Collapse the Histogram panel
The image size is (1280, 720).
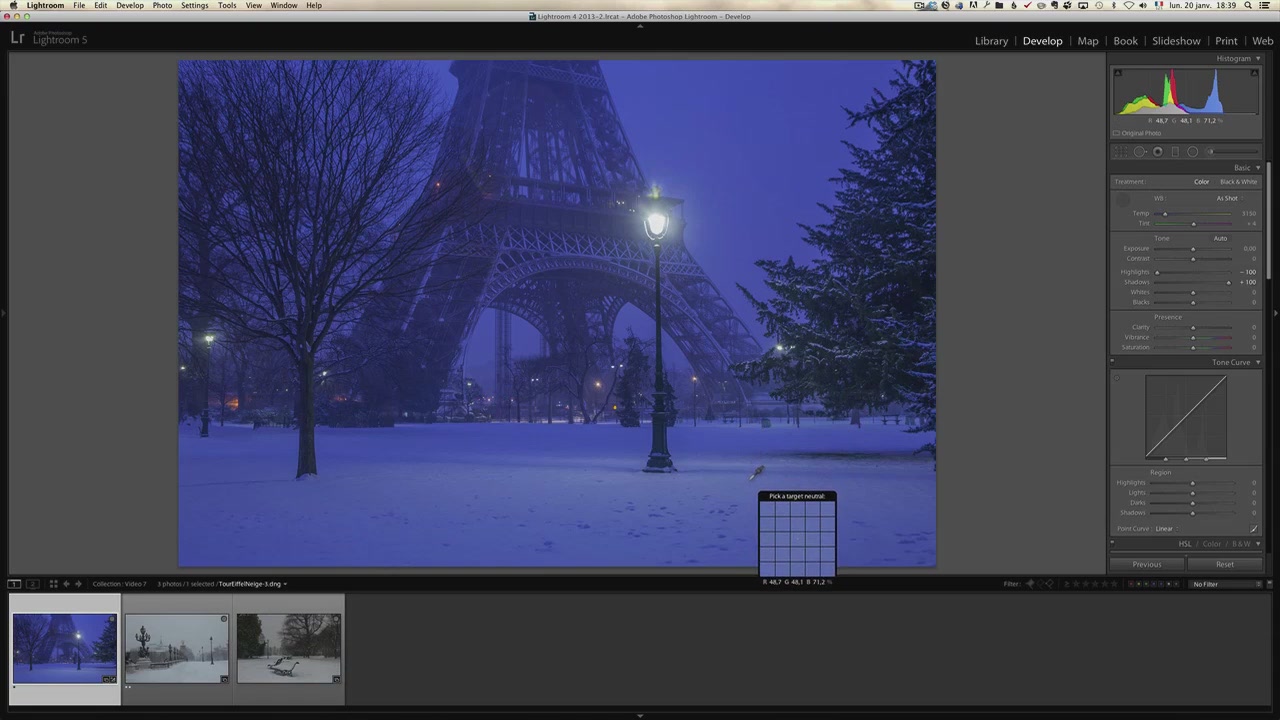(1258, 59)
